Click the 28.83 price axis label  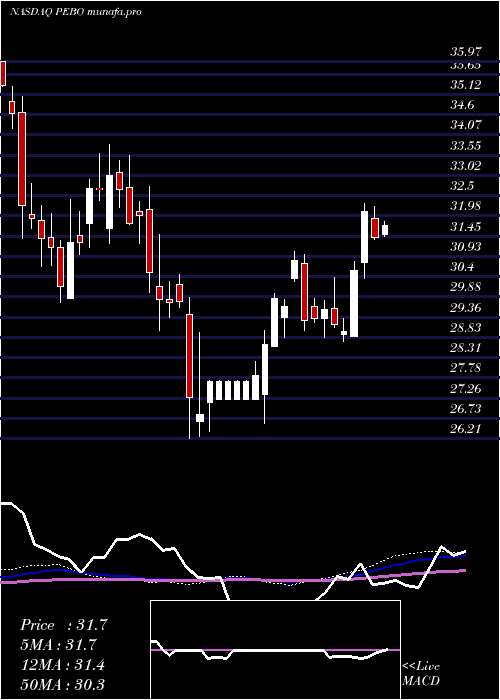click(466, 328)
